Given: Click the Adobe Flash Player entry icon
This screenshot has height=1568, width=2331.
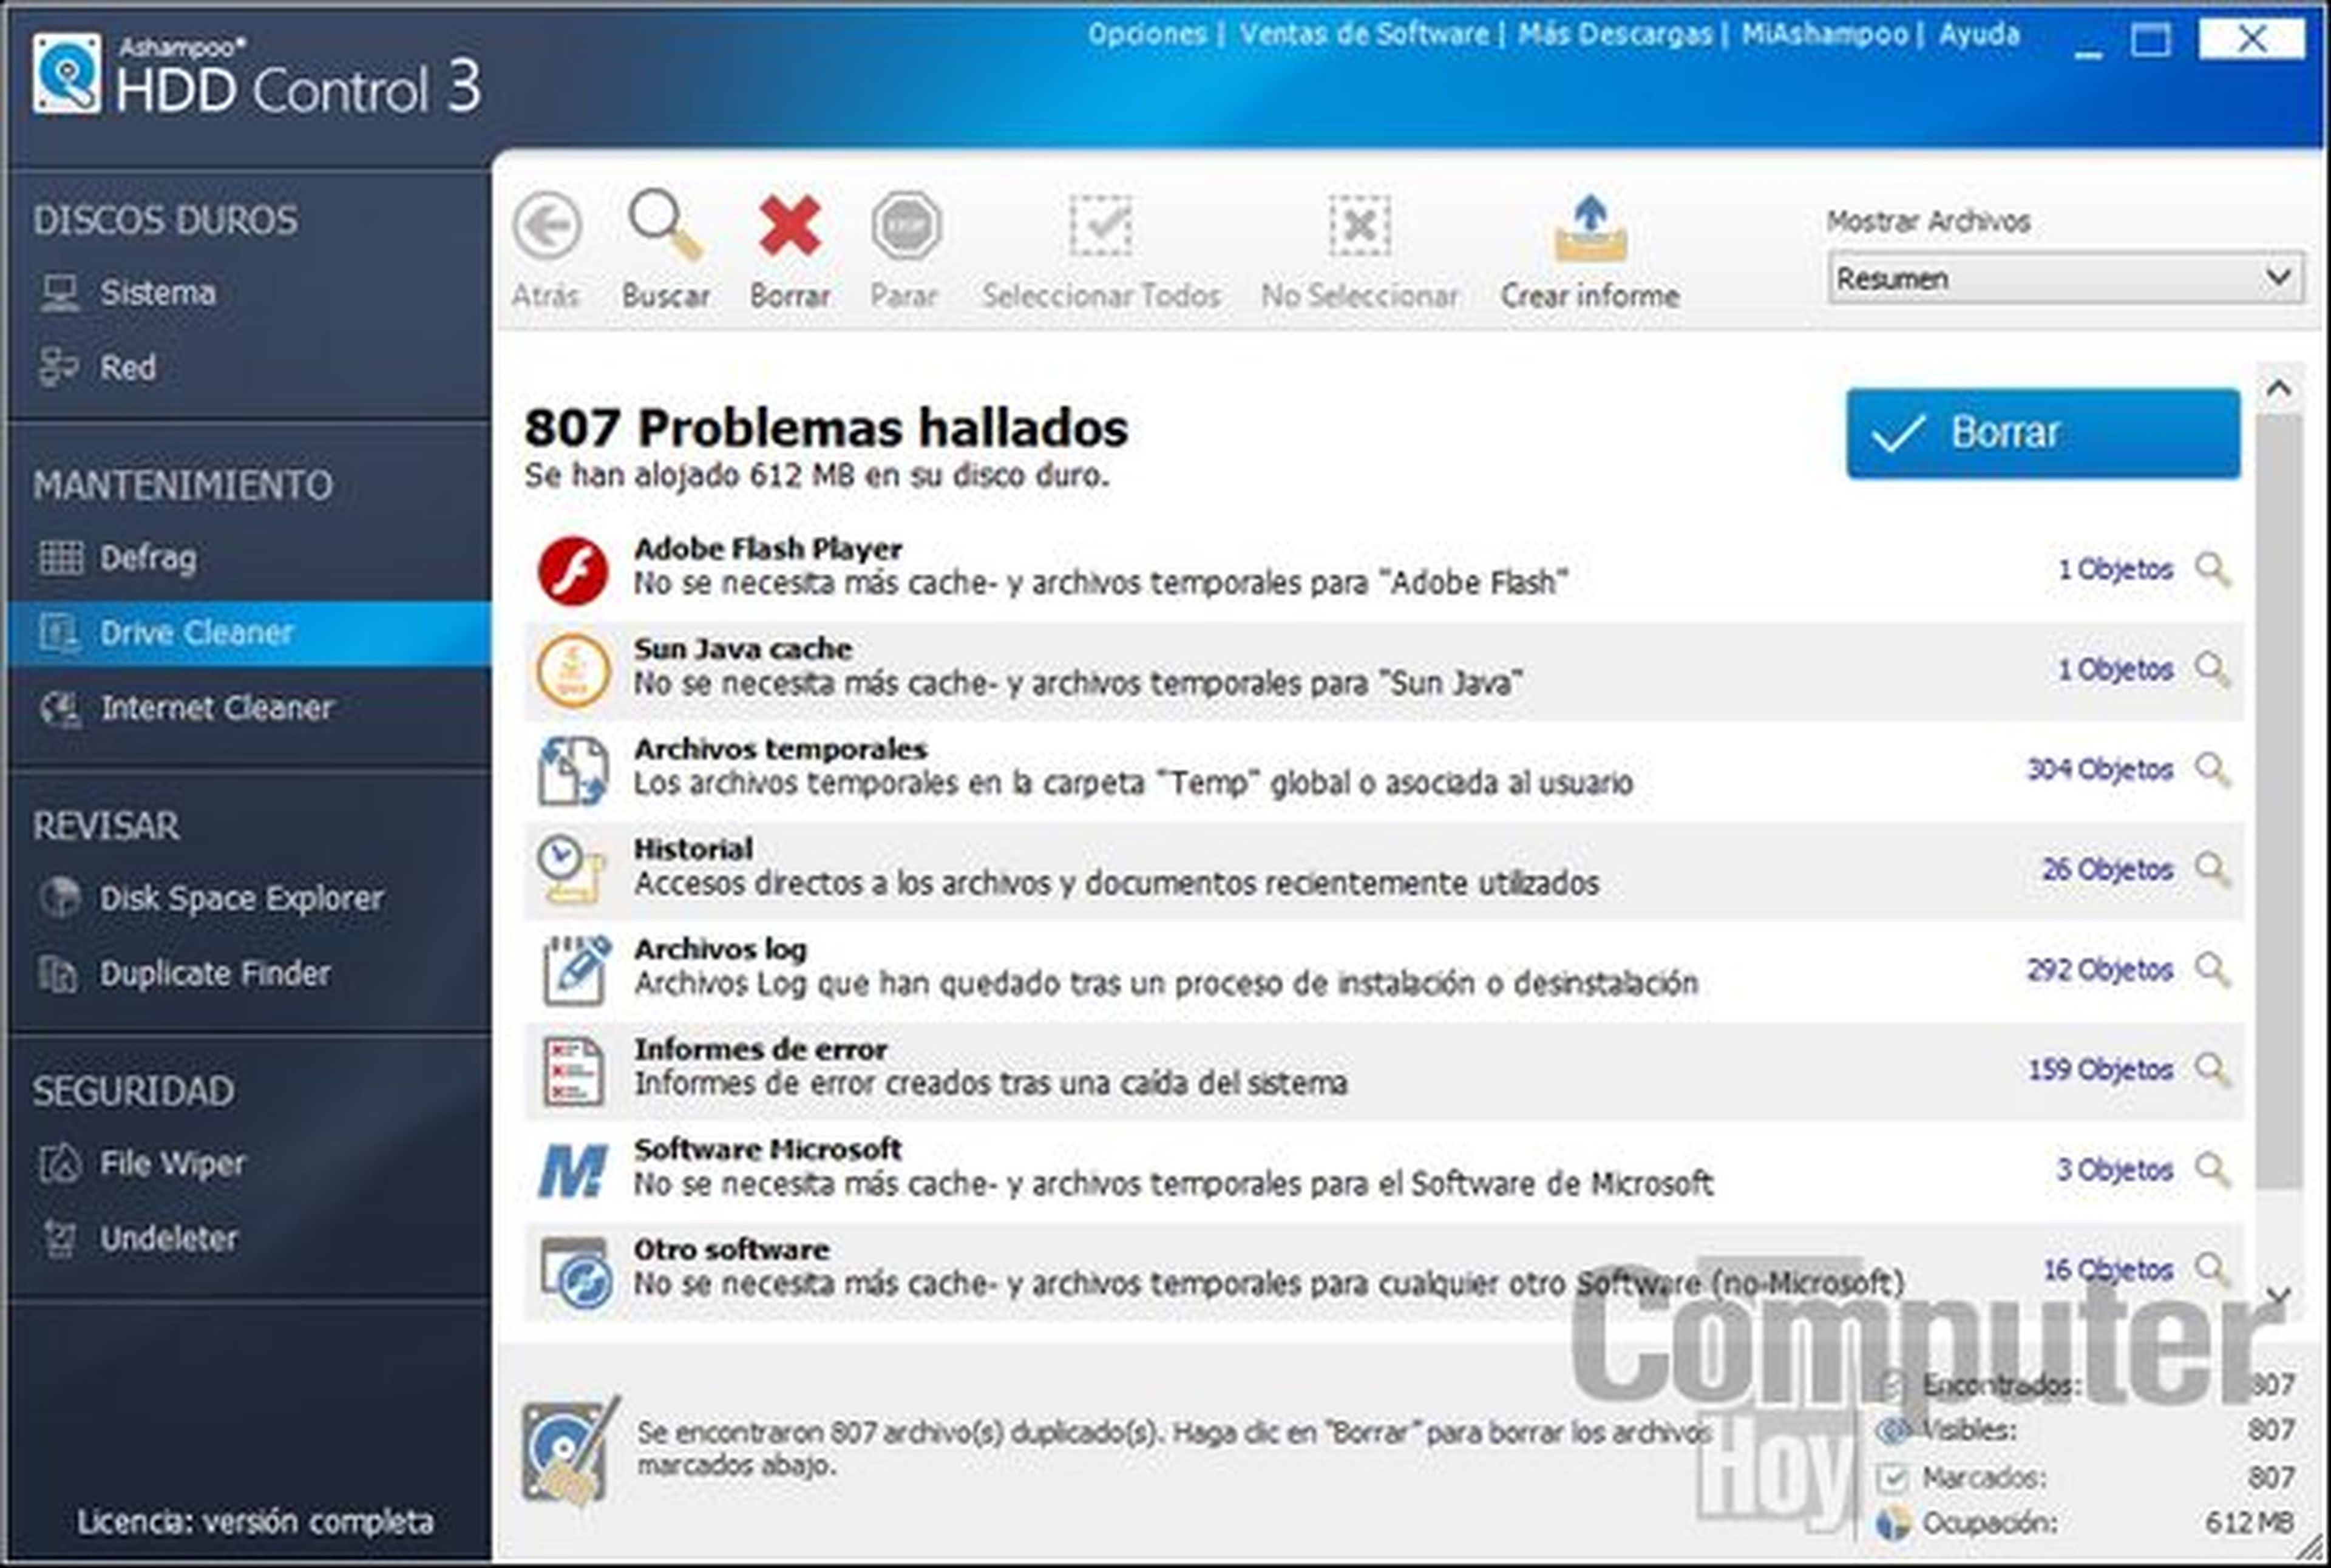Looking at the screenshot, I should (x=572, y=570).
